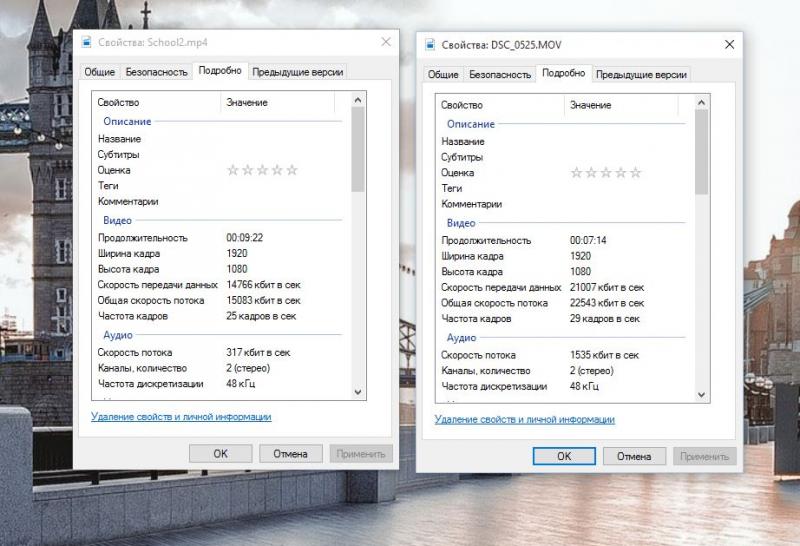Viewport: 800px width, 546px height.
Task: Click scroll down arrow in DSC_0525.MOV list
Action: (702, 394)
